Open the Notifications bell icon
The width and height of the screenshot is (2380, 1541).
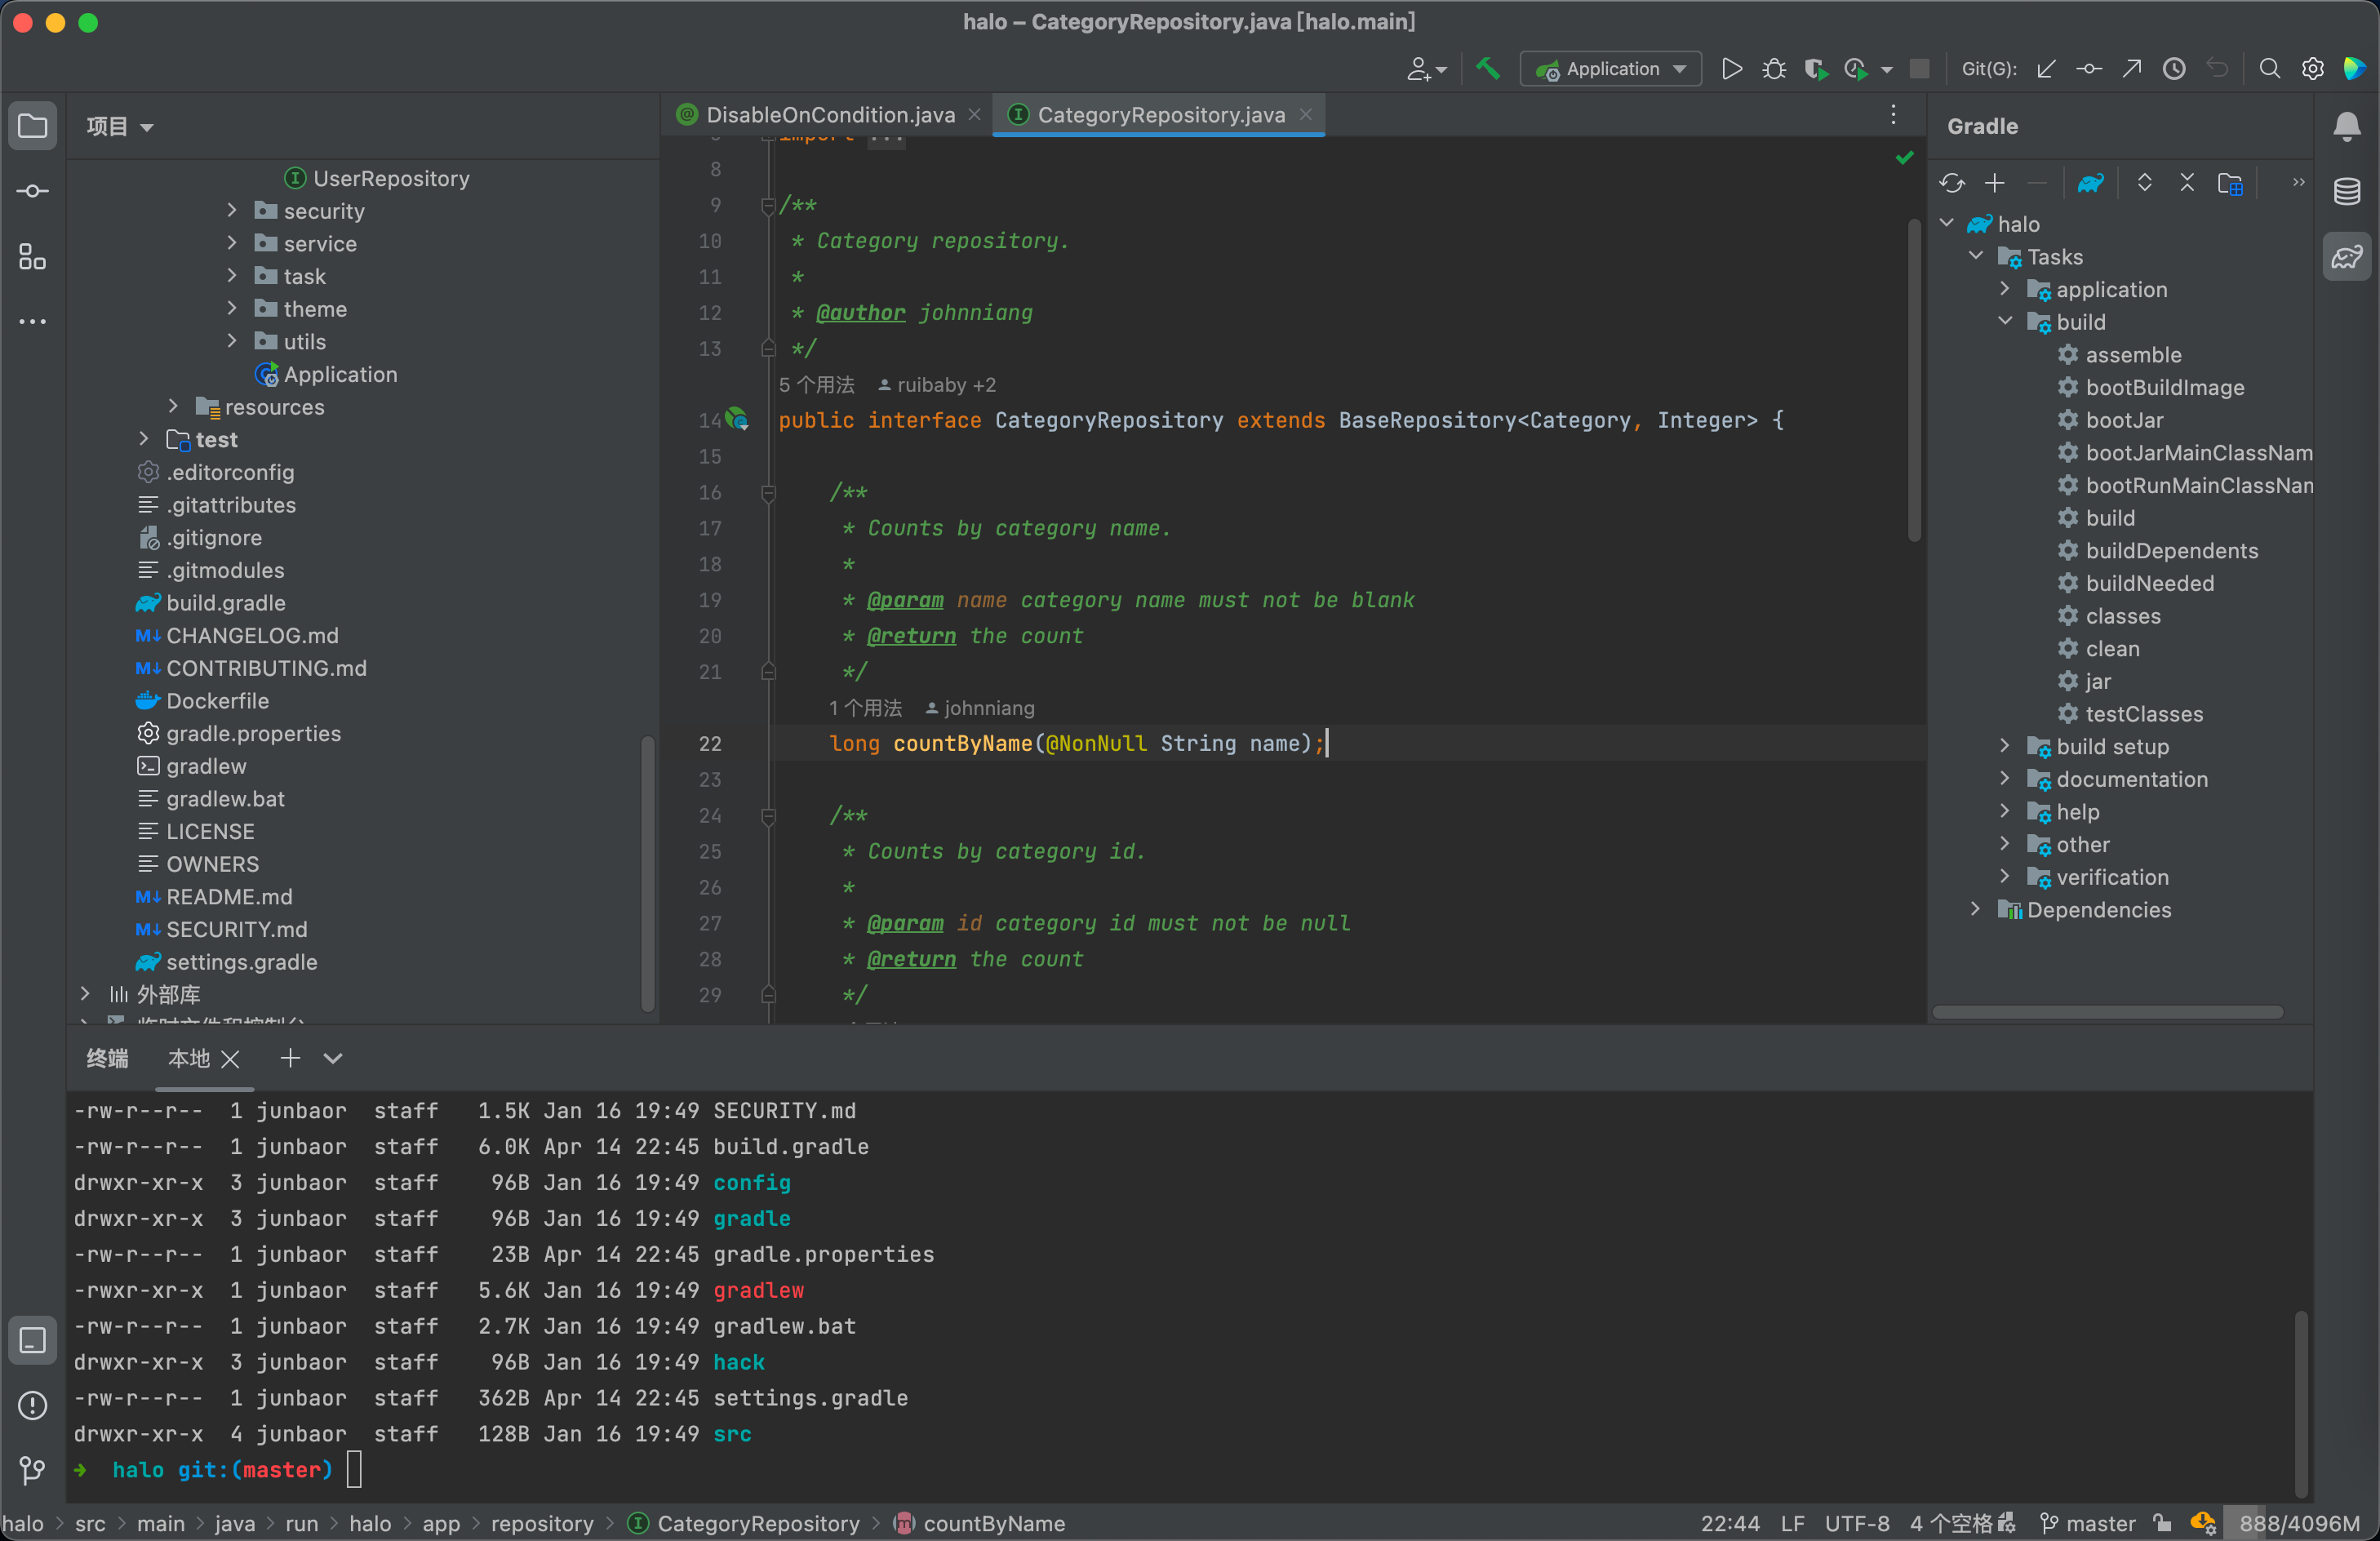(2346, 126)
